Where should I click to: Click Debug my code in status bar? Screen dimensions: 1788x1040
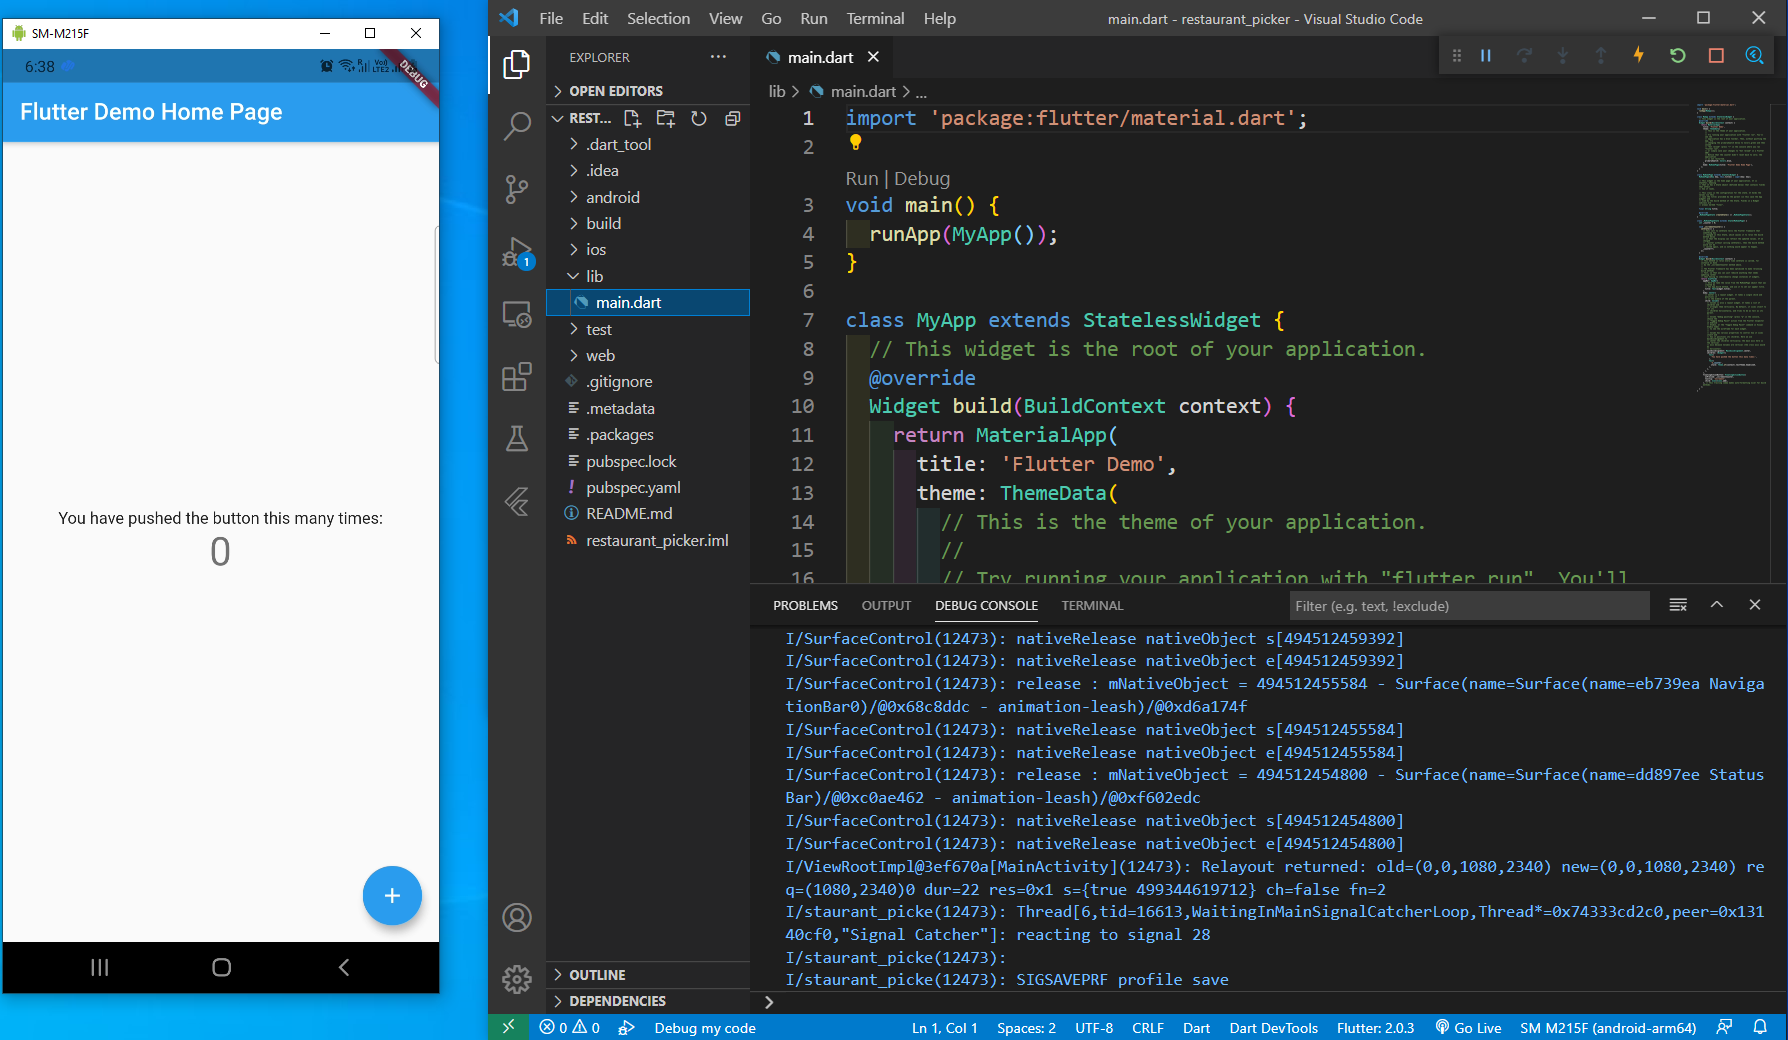[705, 1027]
